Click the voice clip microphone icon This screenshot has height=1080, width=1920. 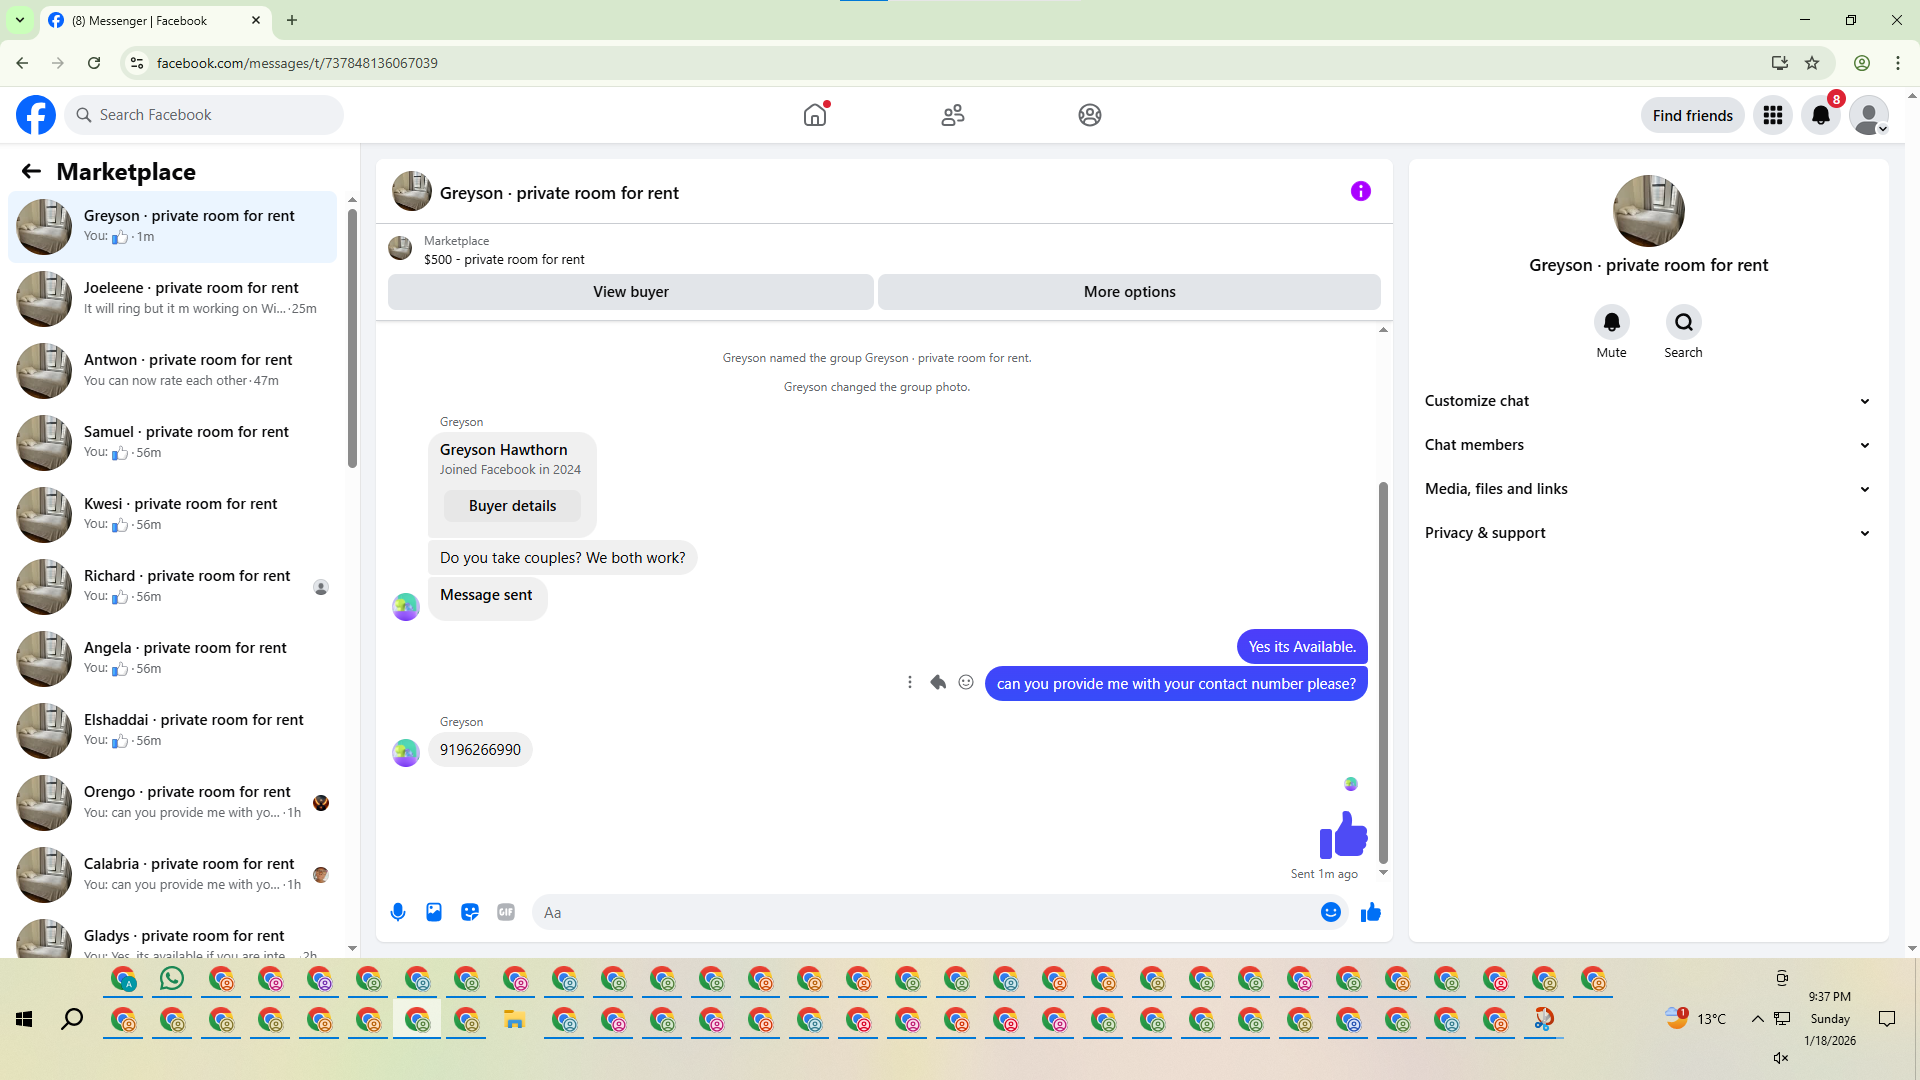[398, 912]
